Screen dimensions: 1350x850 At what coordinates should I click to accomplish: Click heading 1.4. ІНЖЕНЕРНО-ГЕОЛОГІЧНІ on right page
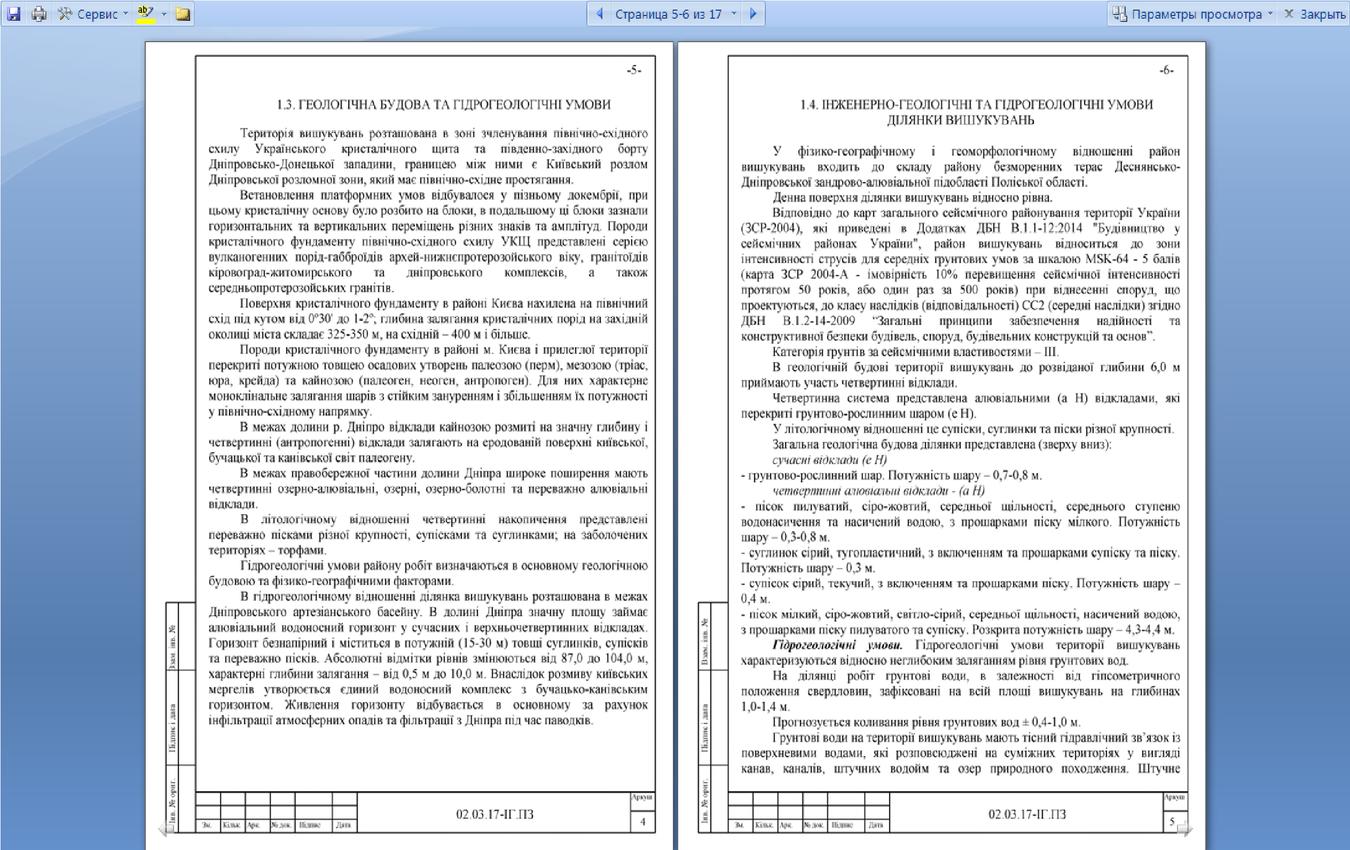[x=976, y=112]
